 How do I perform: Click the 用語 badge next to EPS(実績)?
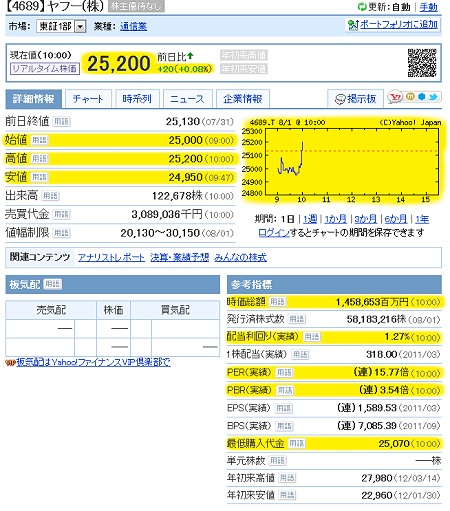[284, 408]
